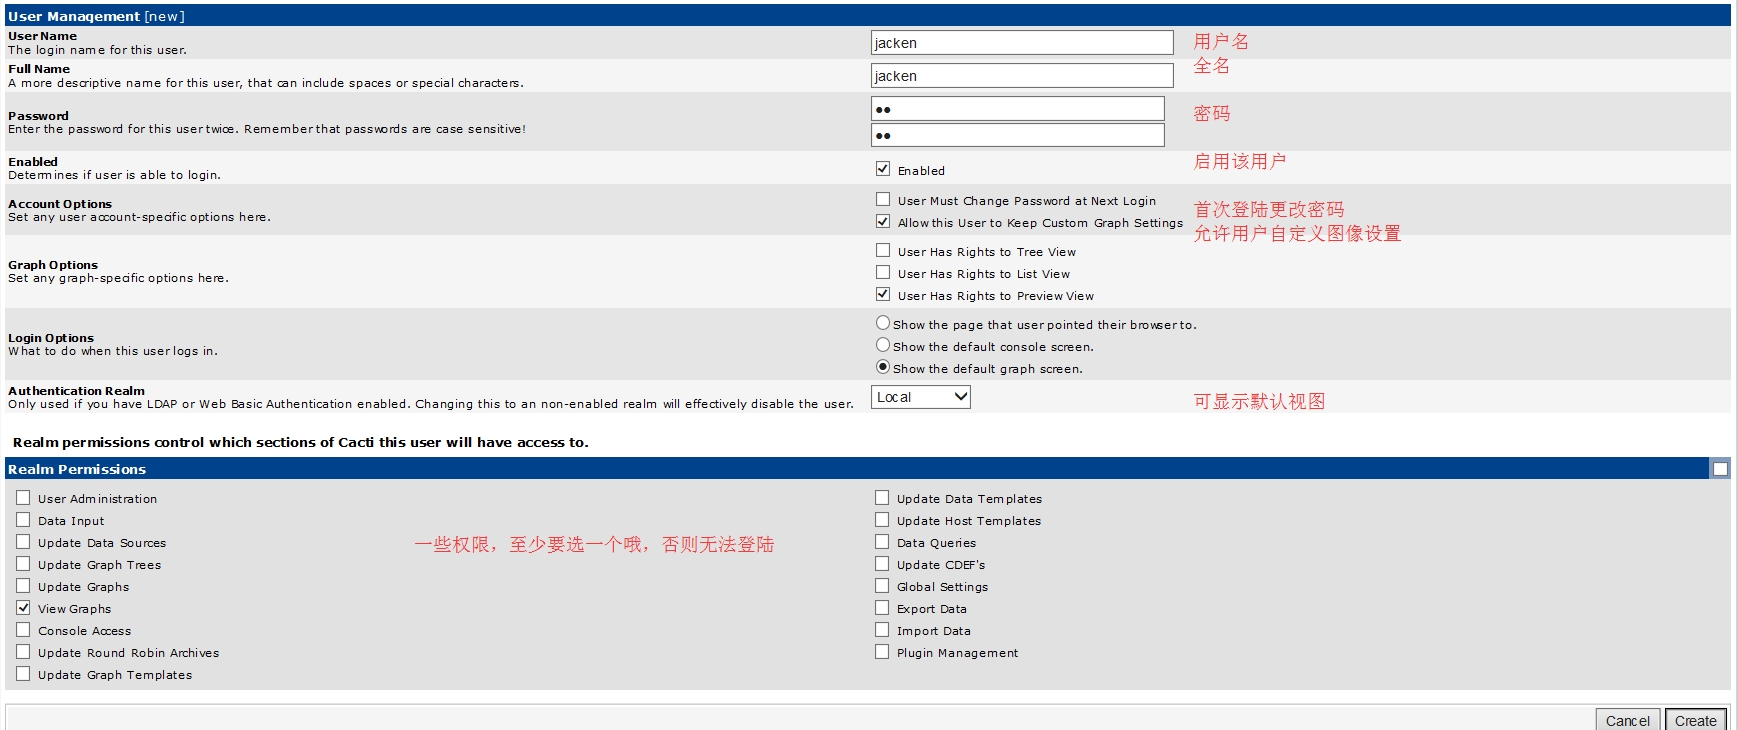Viewport: 1738px width, 730px height.
Task: Check User Administration permission
Action: (x=23, y=497)
